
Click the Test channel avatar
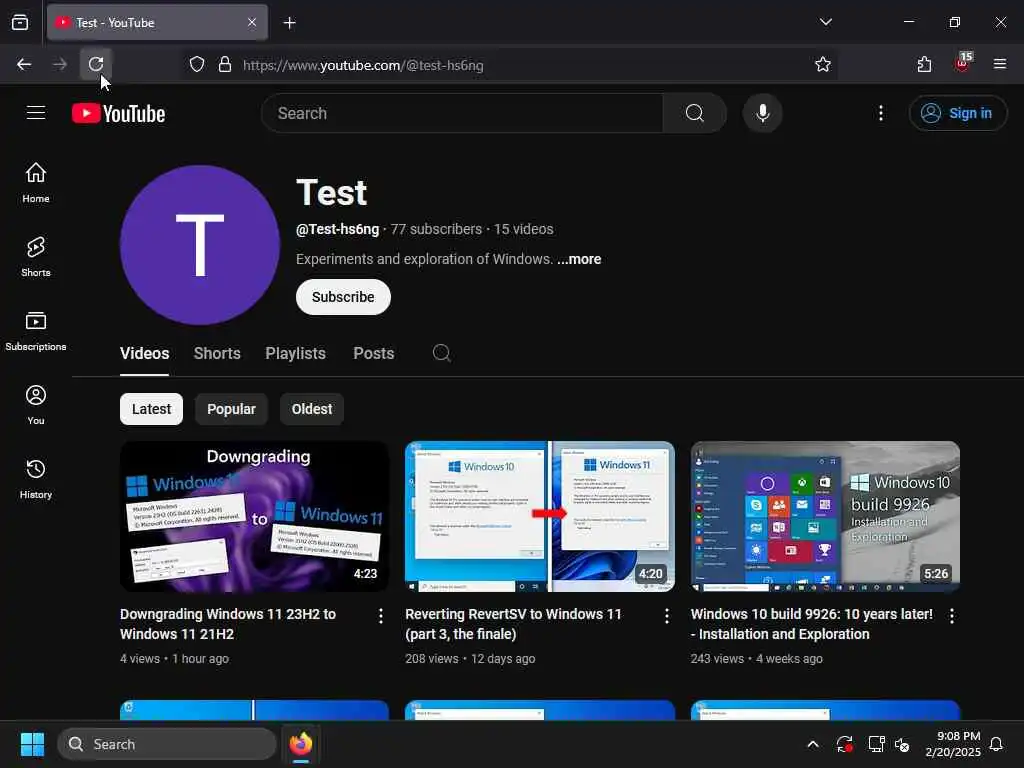click(200, 245)
